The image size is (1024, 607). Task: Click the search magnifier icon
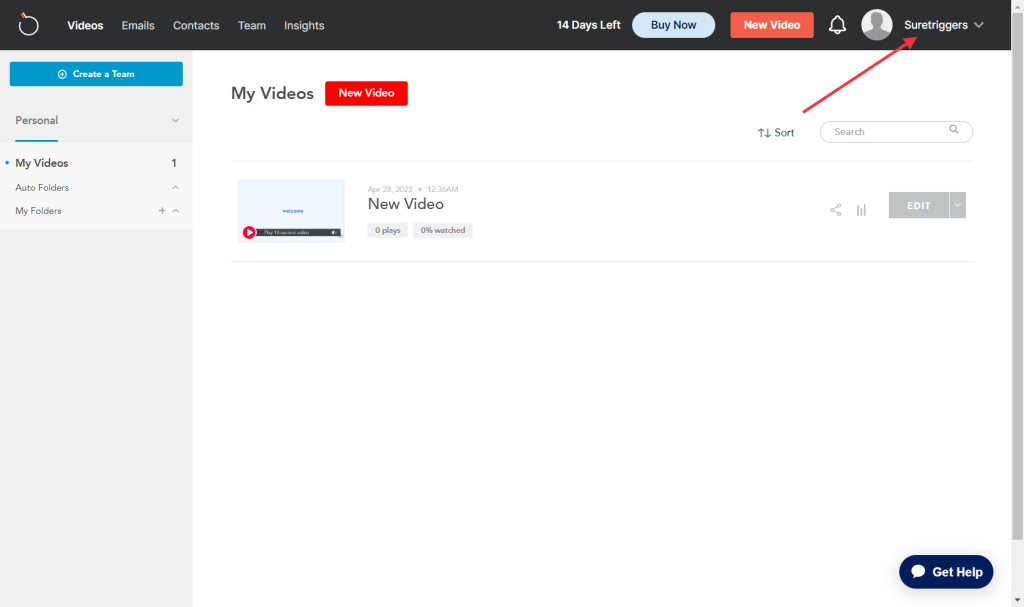[x=954, y=130]
